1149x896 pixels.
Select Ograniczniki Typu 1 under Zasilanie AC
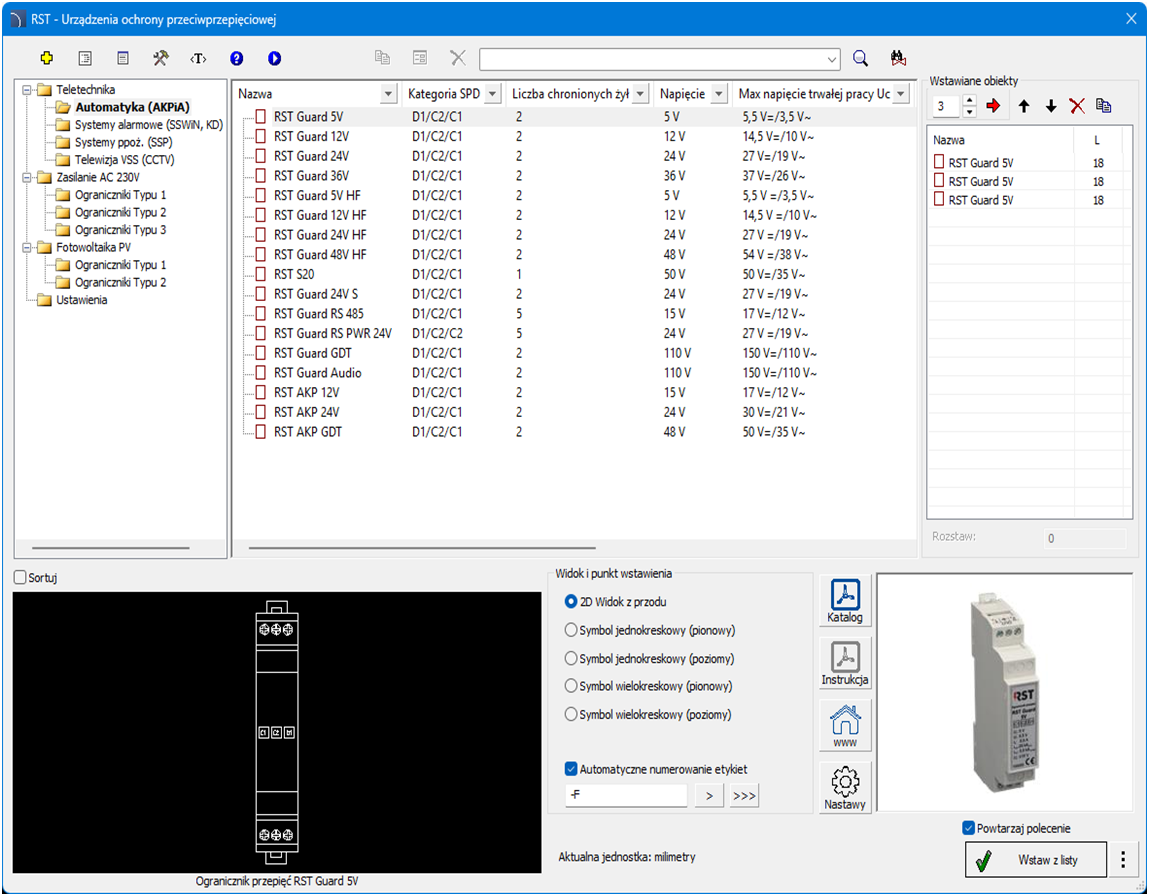click(x=120, y=195)
